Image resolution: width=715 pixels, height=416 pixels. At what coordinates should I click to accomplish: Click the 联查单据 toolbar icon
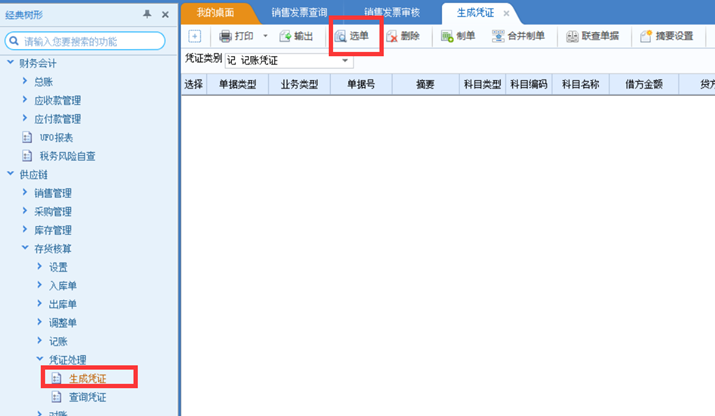[x=572, y=36]
